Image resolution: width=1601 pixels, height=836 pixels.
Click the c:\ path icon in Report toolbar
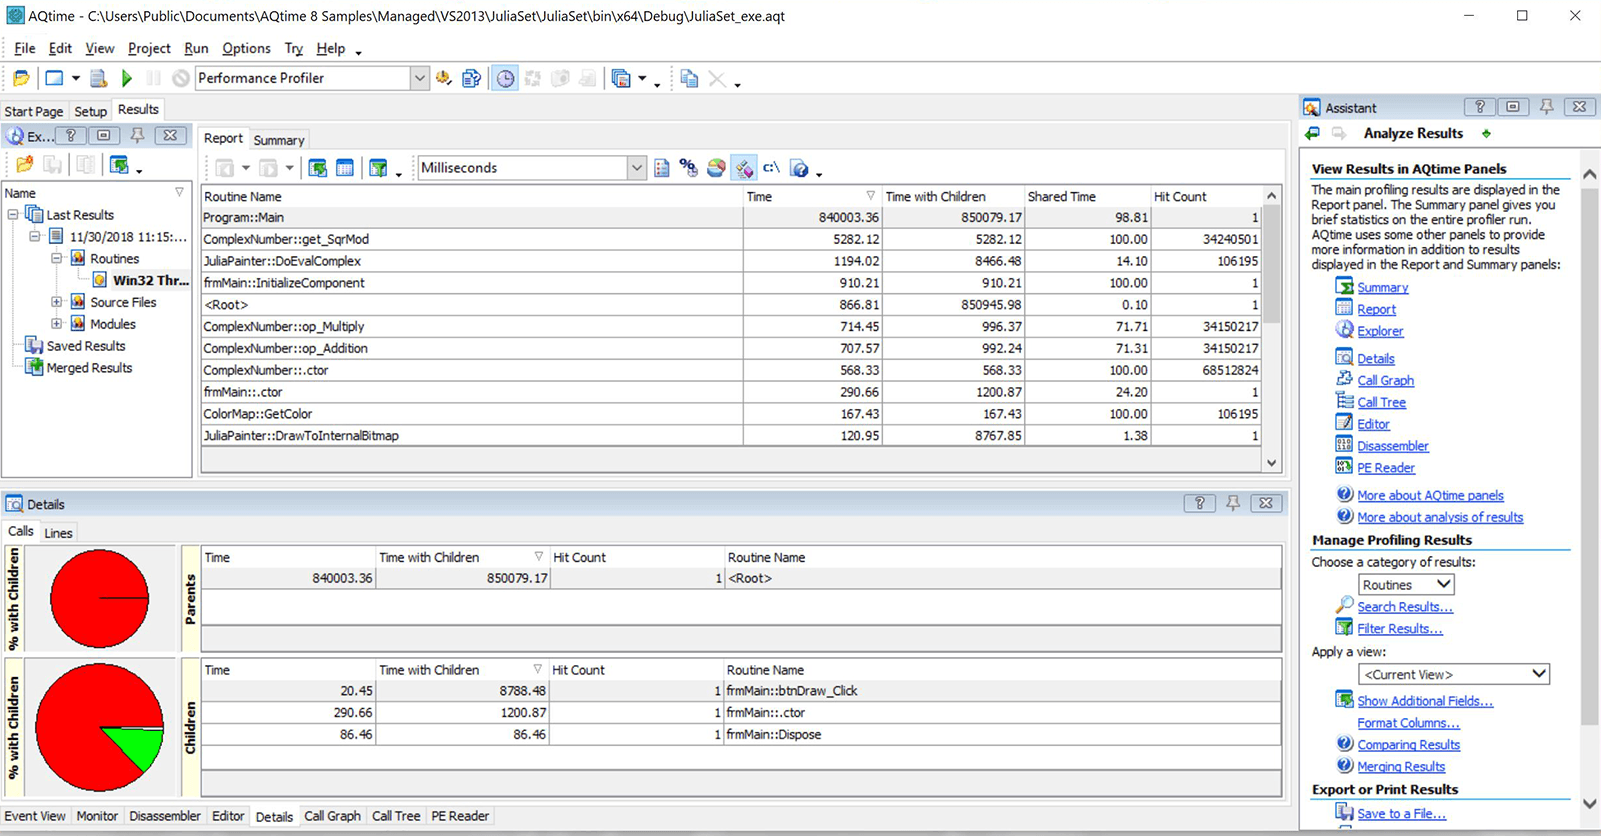click(771, 168)
